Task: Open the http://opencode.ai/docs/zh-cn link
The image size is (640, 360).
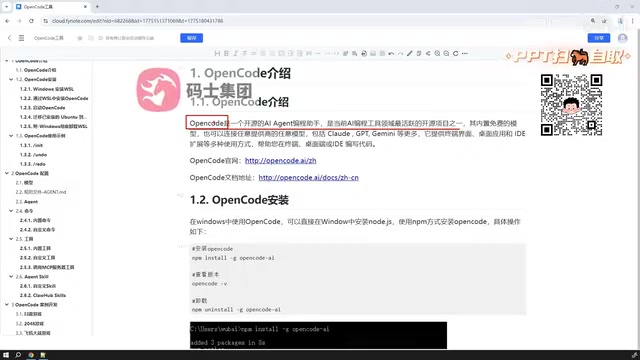Action: click(309, 178)
